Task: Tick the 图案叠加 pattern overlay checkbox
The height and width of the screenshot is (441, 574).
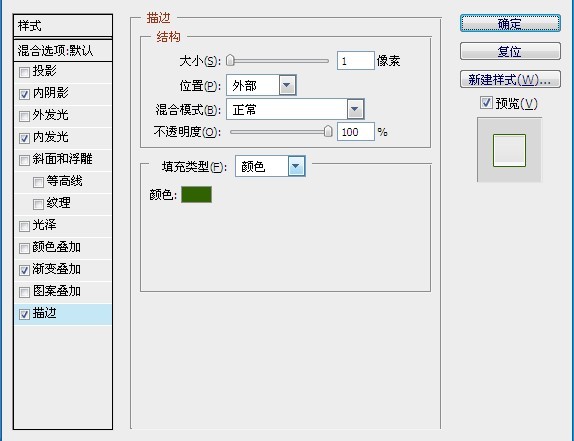Action: coord(24,292)
